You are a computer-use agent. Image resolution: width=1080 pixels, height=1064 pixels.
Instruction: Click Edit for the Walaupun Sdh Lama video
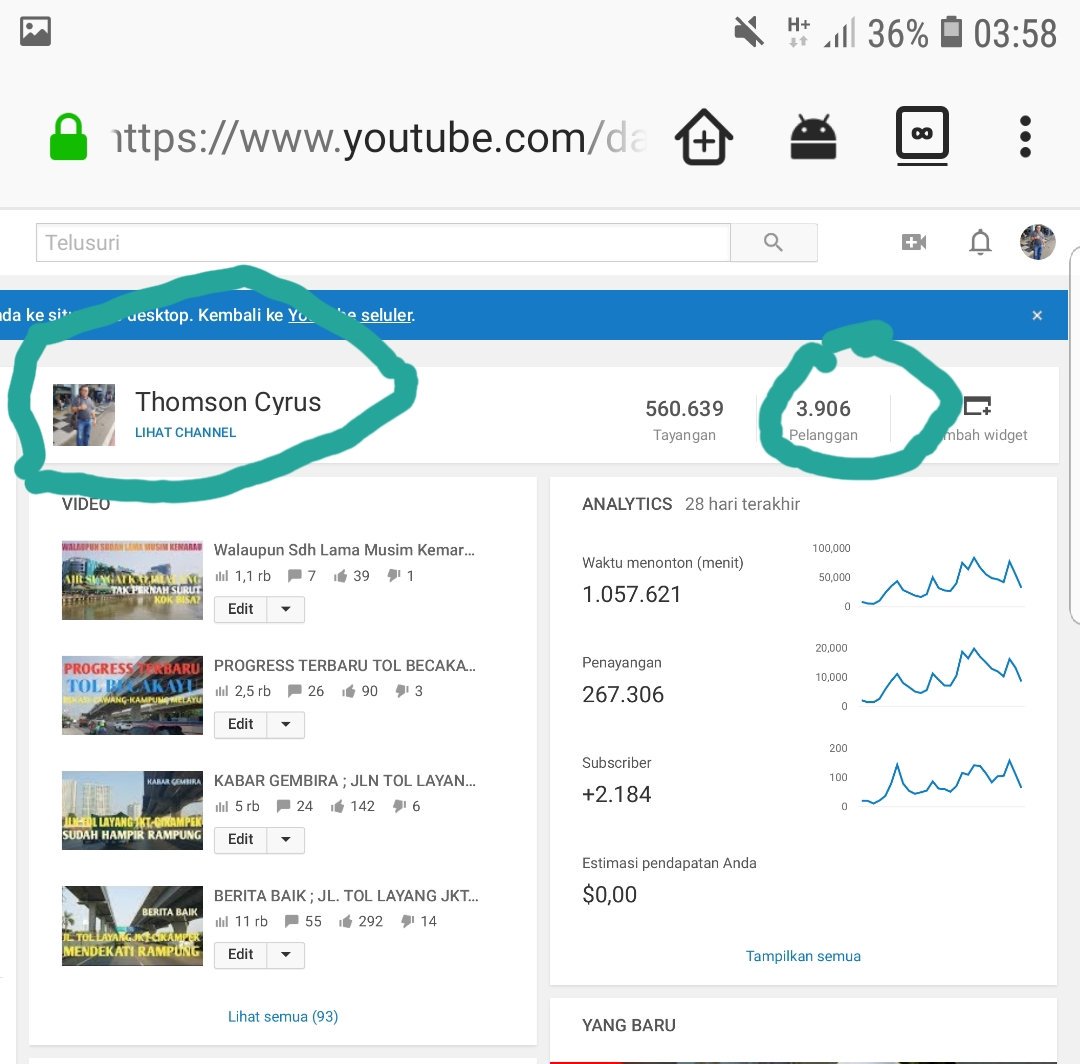coord(240,609)
